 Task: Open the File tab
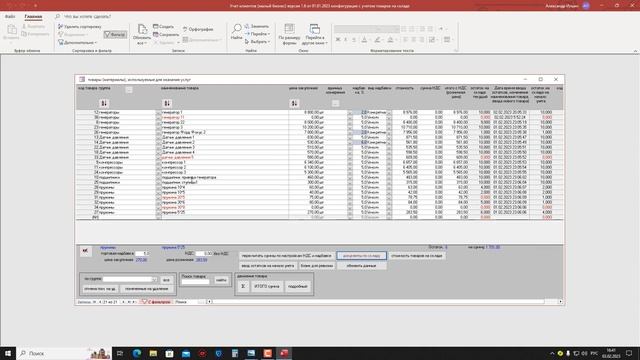tap(10, 17)
